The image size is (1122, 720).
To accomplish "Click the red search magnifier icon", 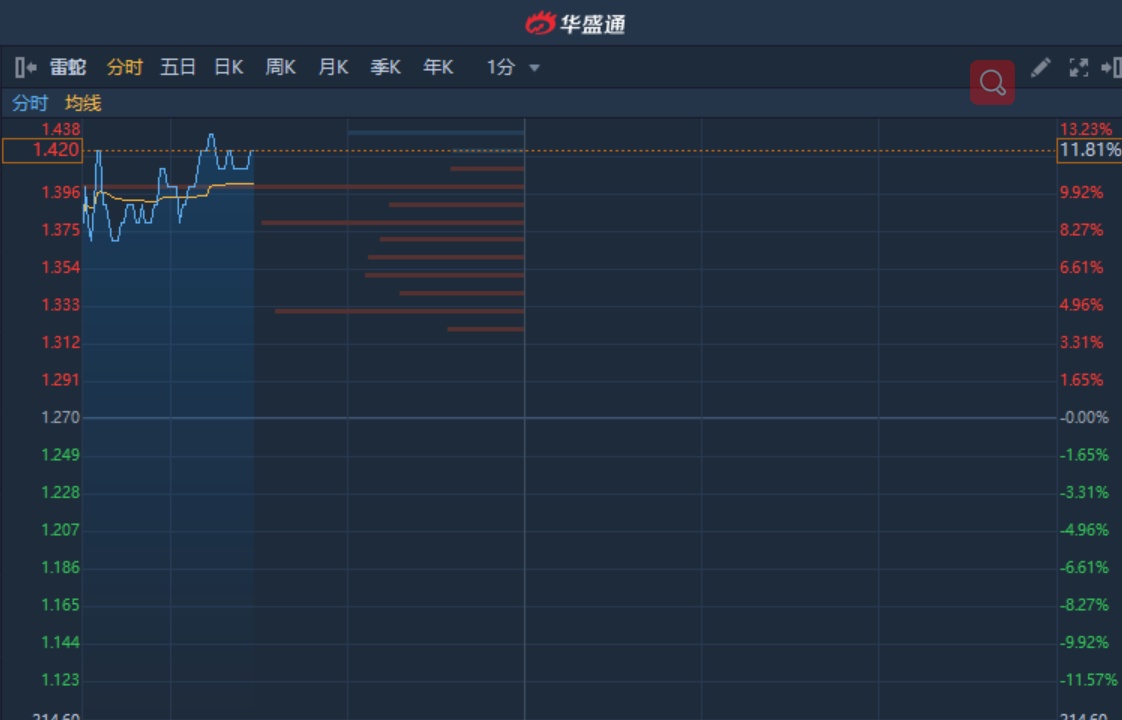I will point(992,82).
